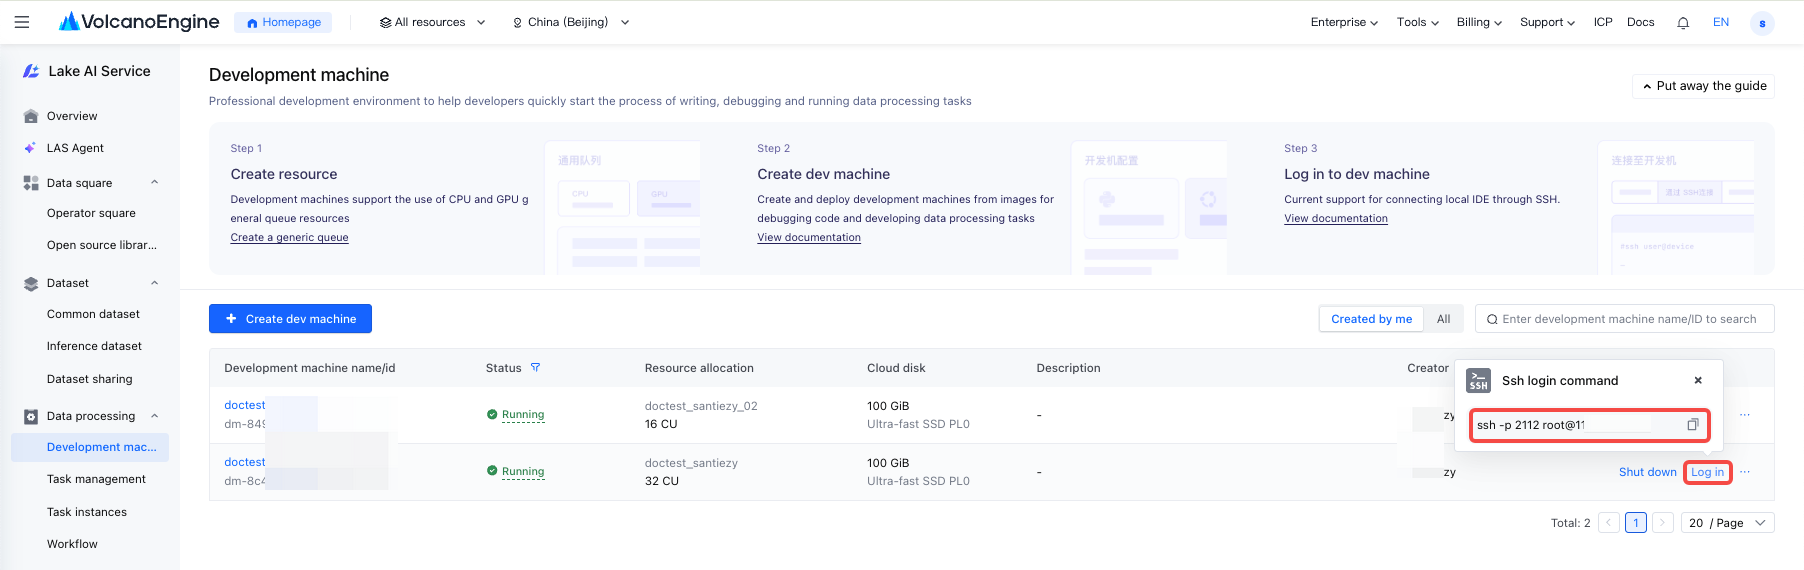Open Task instances in sidebar
The image size is (1804, 570).
[87, 512]
